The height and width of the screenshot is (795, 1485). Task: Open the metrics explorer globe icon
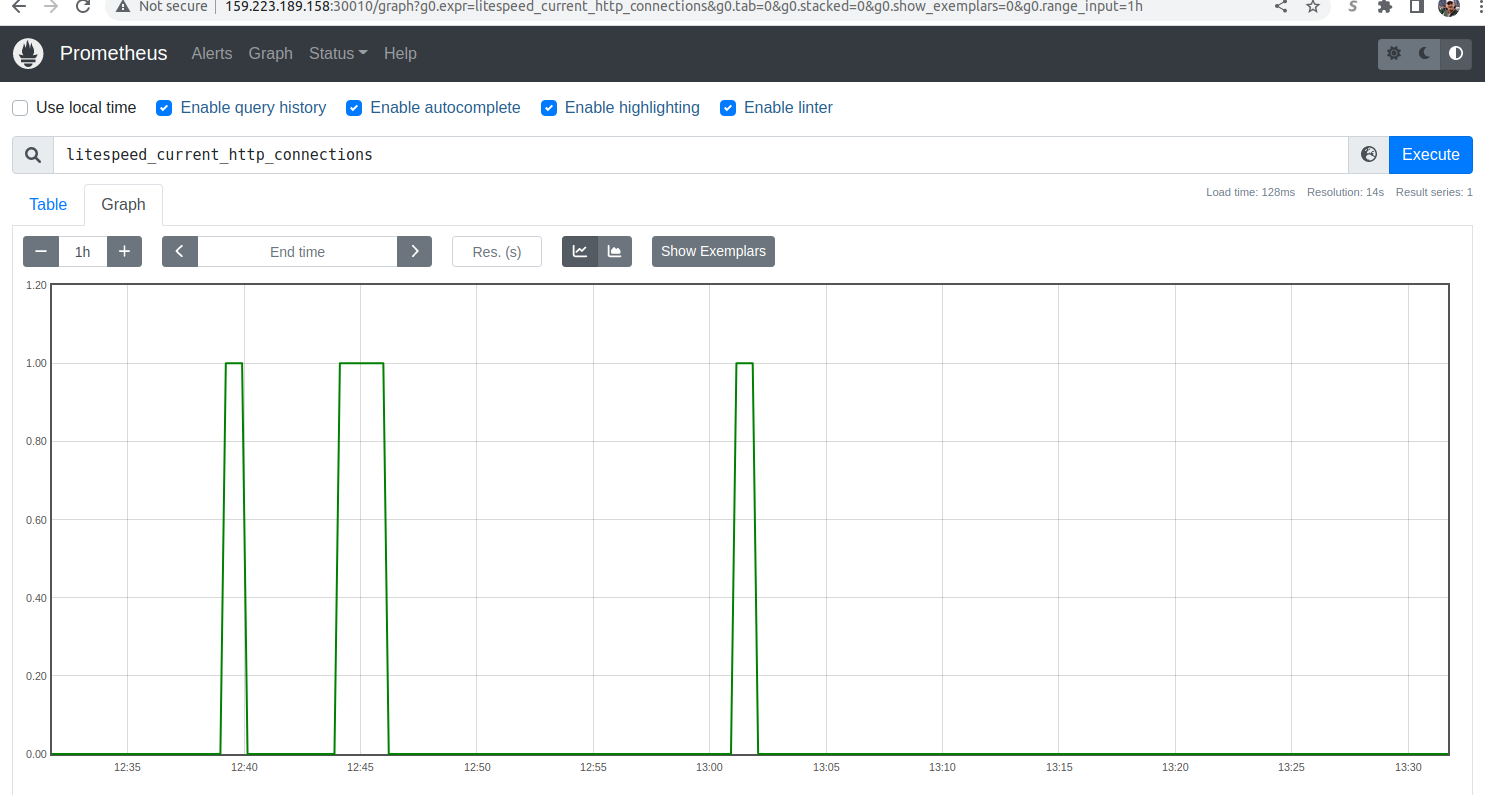tap(1369, 155)
